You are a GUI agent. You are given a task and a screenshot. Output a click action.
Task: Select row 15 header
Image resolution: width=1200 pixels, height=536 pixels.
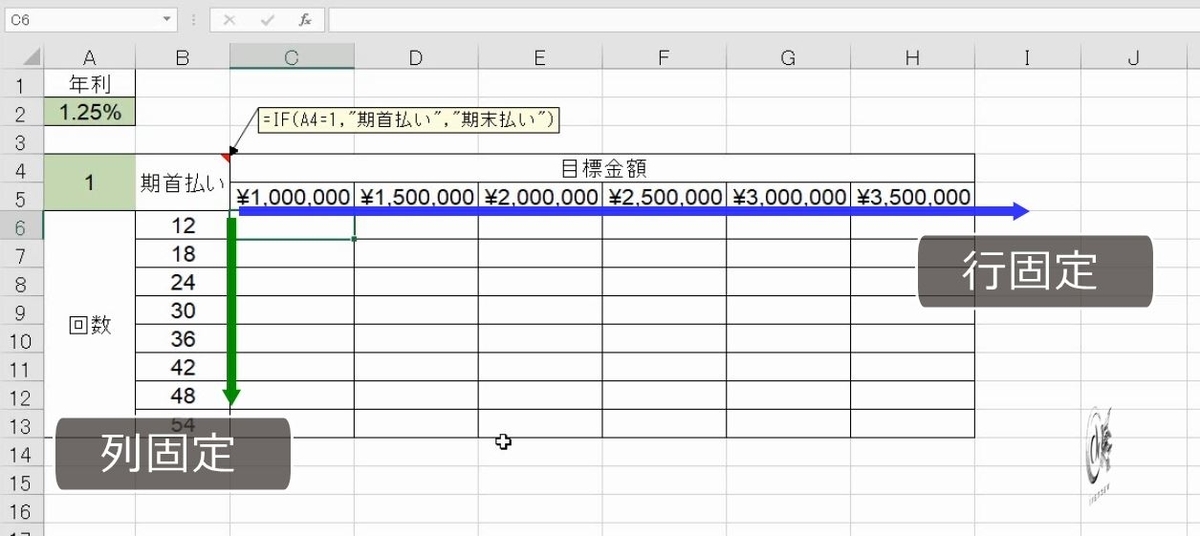point(22,482)
